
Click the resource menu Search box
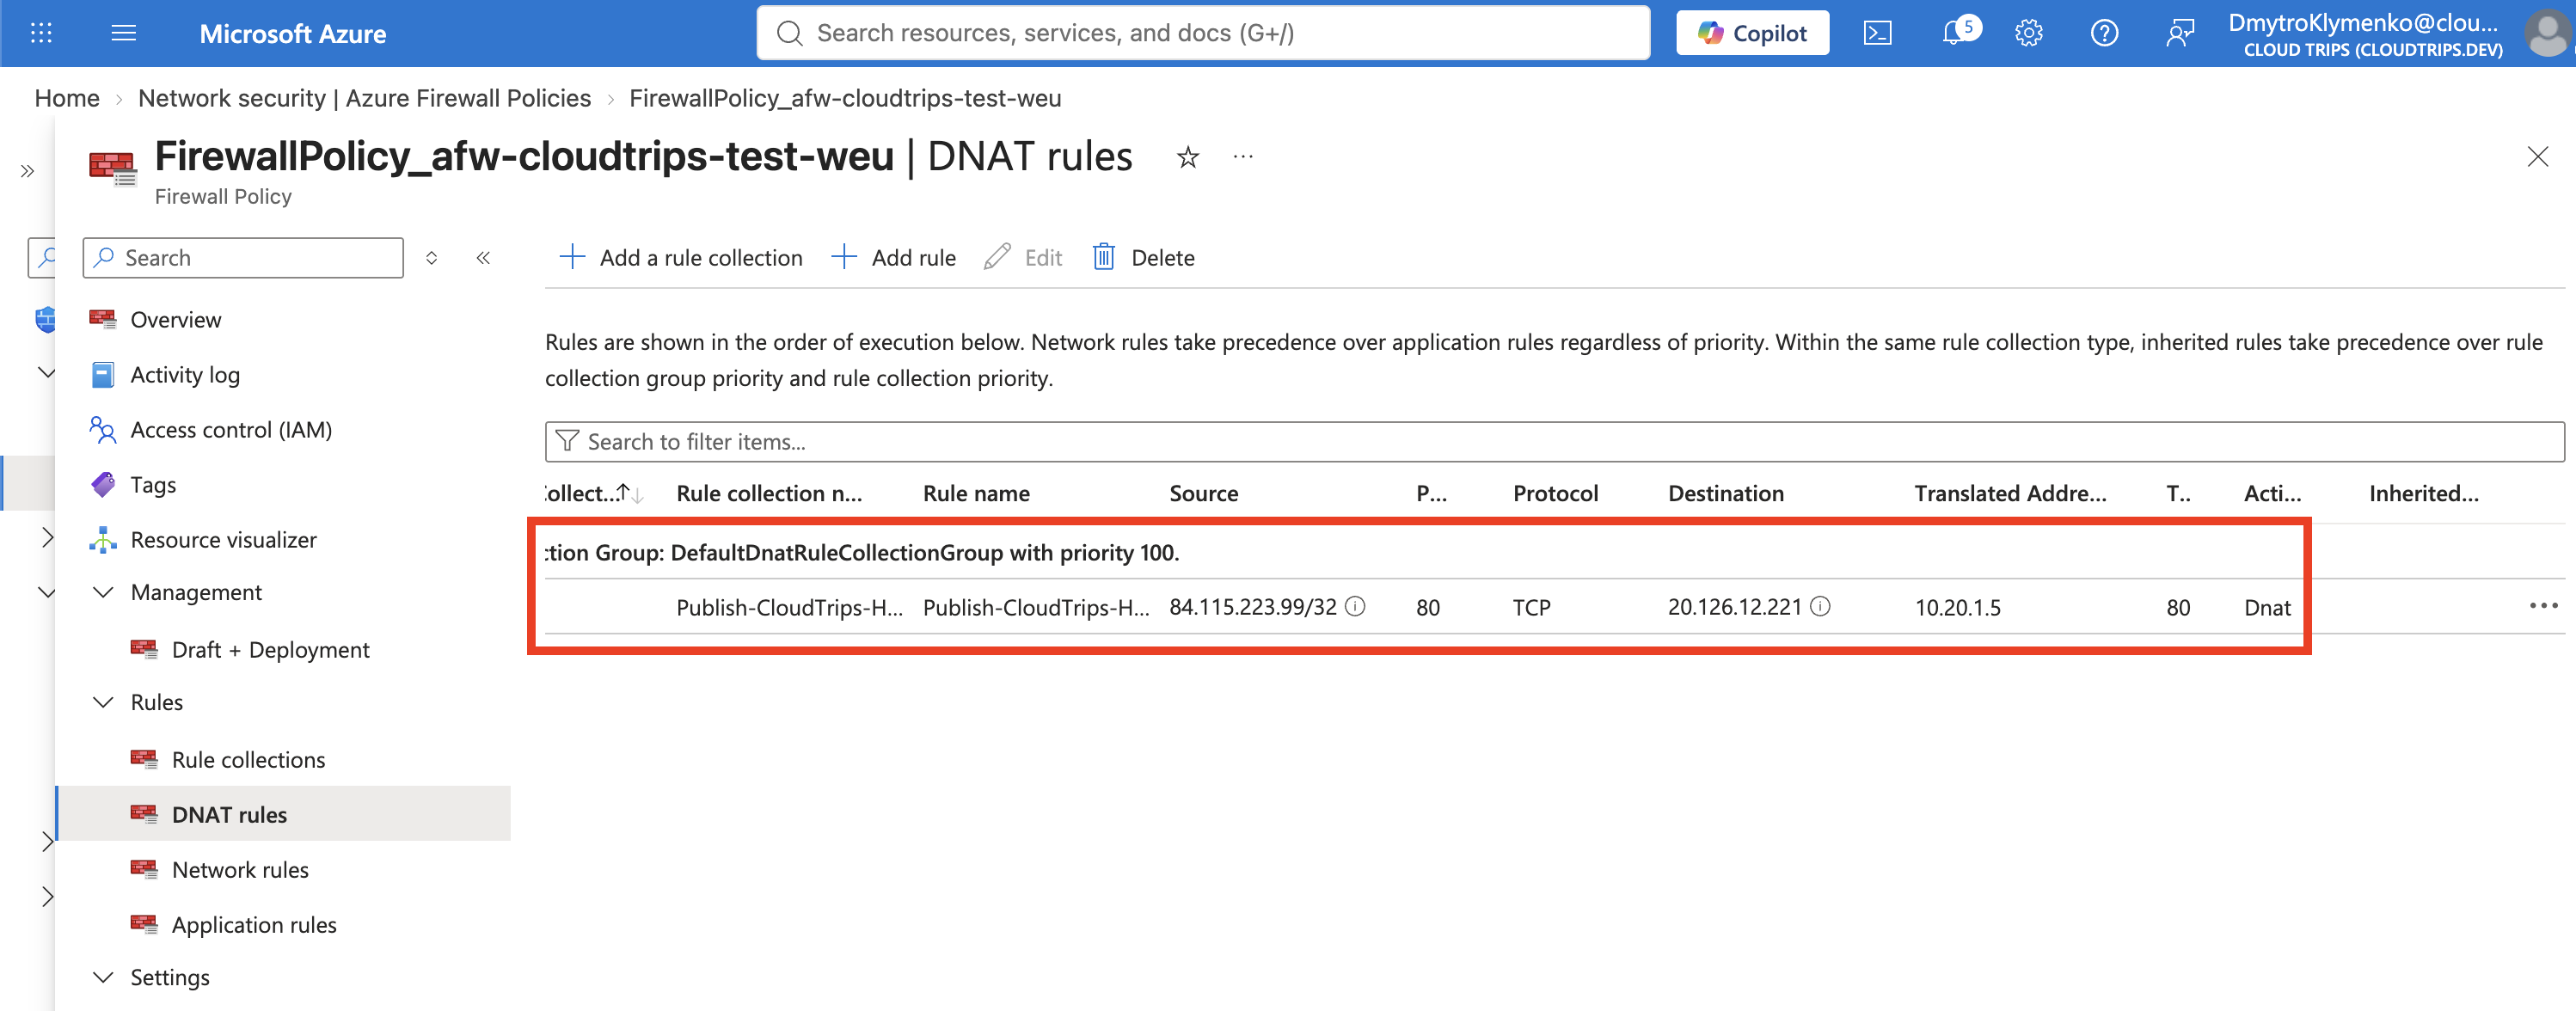[243, 258]
